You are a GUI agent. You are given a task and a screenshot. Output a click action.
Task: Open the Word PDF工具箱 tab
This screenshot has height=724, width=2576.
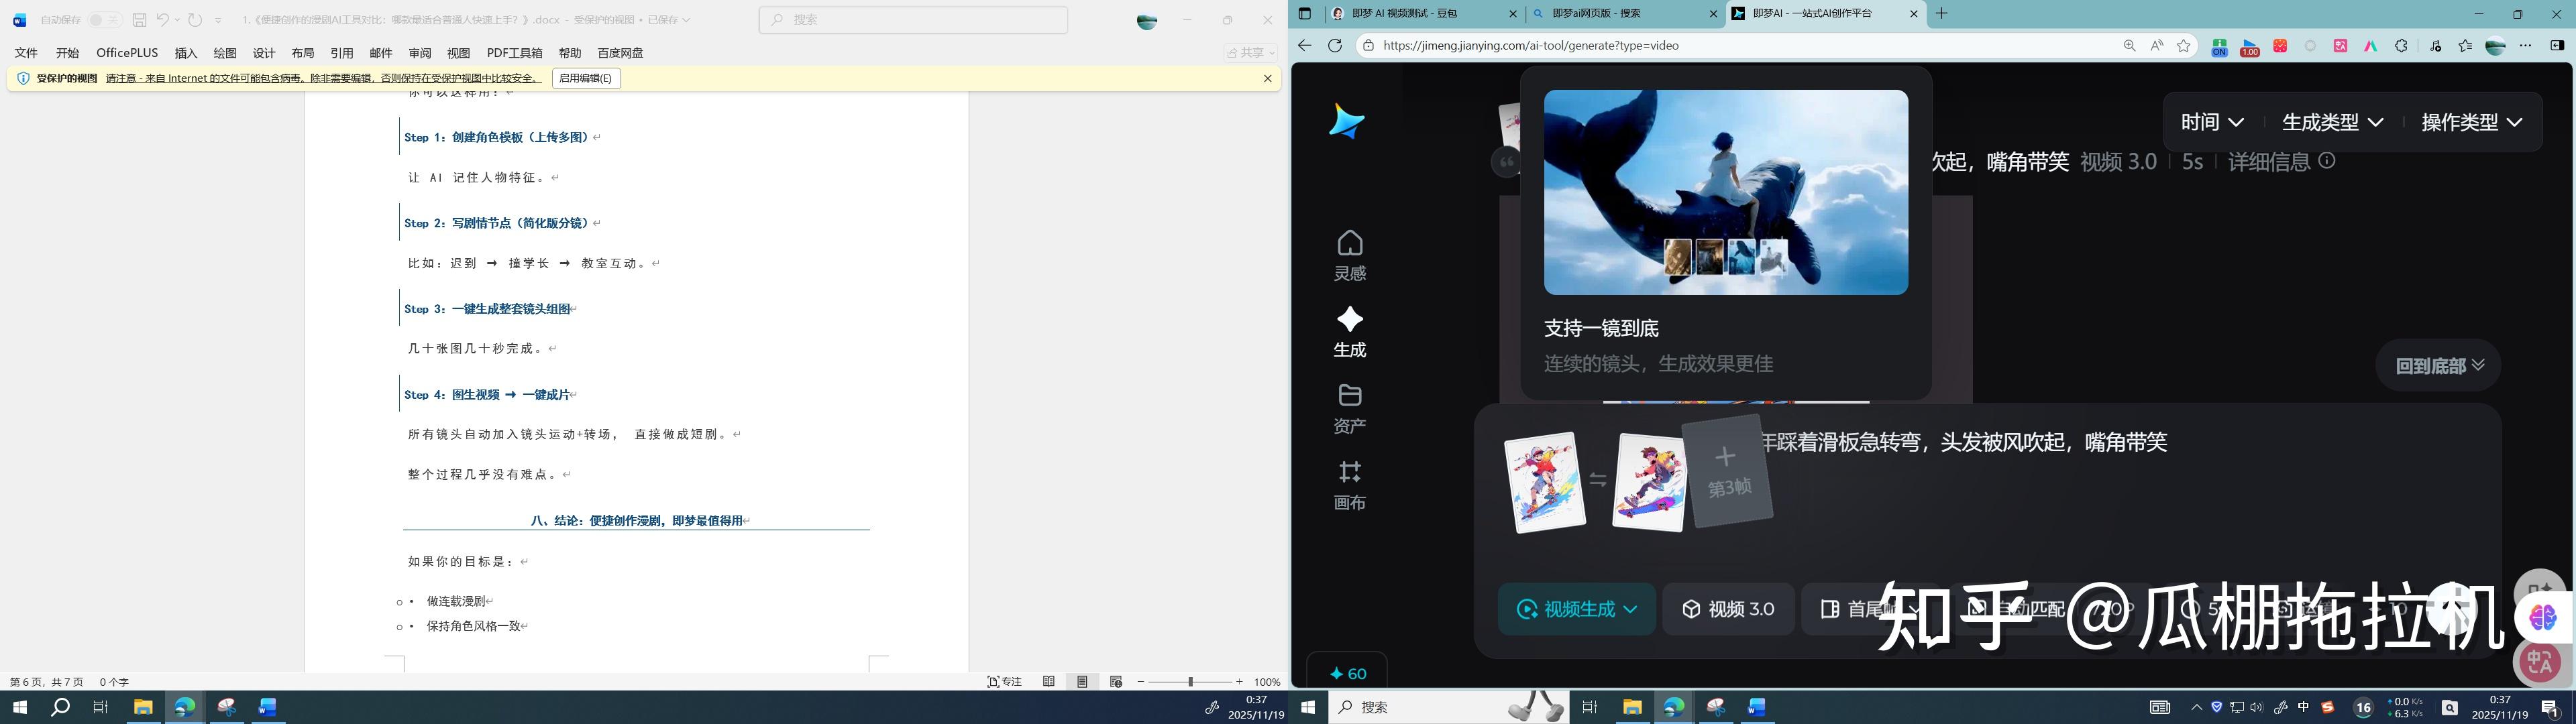[514, 53]
